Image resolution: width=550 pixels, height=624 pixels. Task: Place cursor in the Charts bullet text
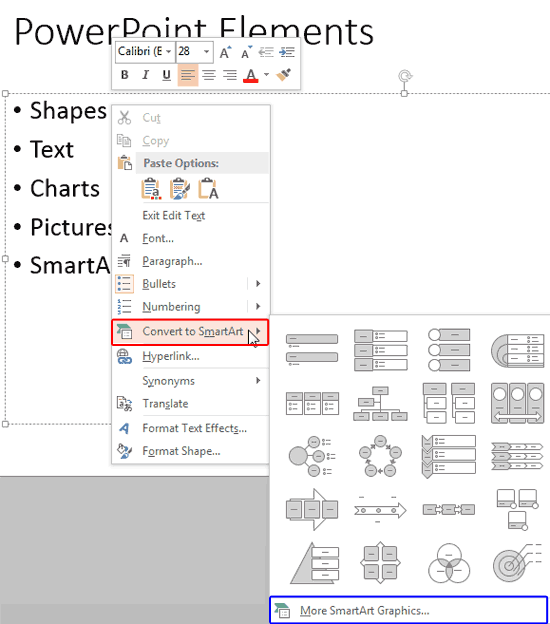(x=65, y=188)
